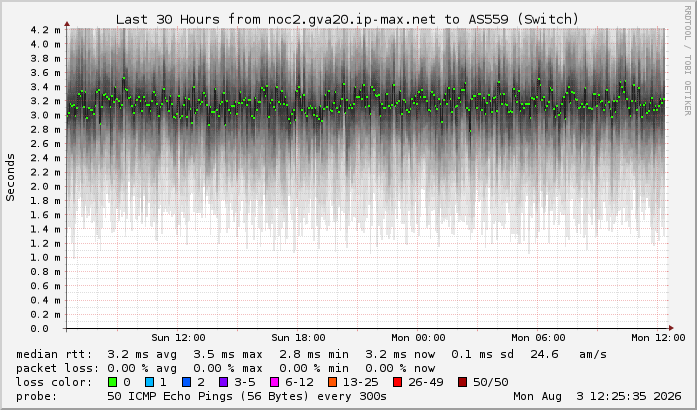Click the purple 3-5 loss swatch
The height and width of the screenshot is (410, 697).
(224, 382)
